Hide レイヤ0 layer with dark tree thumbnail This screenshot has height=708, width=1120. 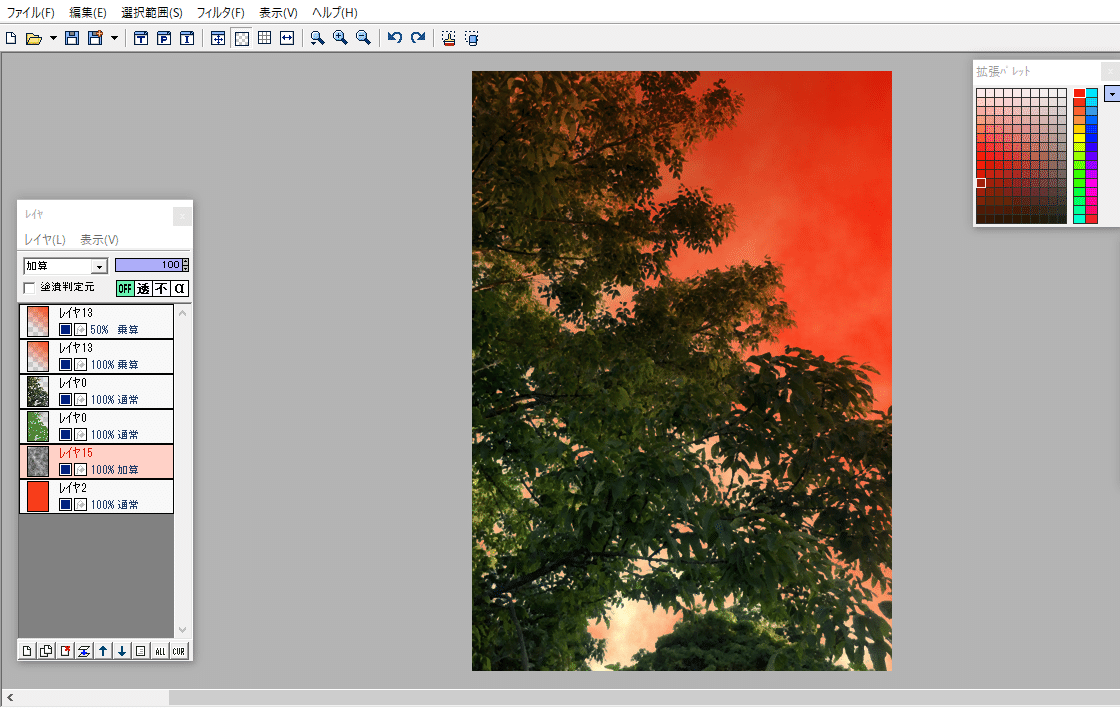click(65, 399)
